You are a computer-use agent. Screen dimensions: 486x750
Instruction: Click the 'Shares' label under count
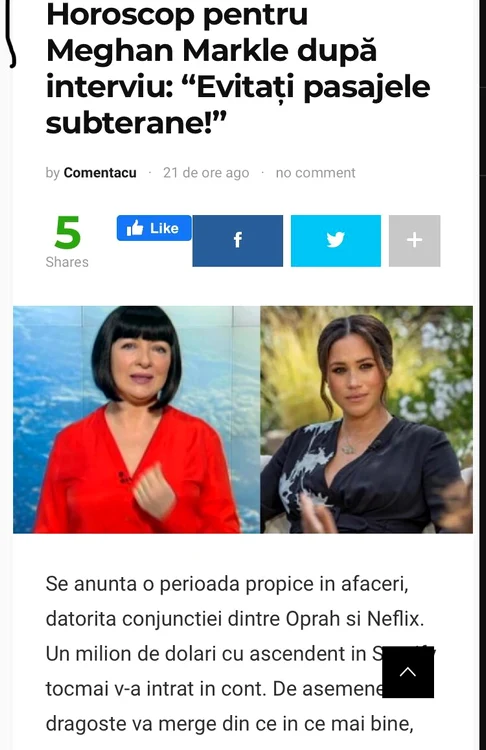[67, 262]
